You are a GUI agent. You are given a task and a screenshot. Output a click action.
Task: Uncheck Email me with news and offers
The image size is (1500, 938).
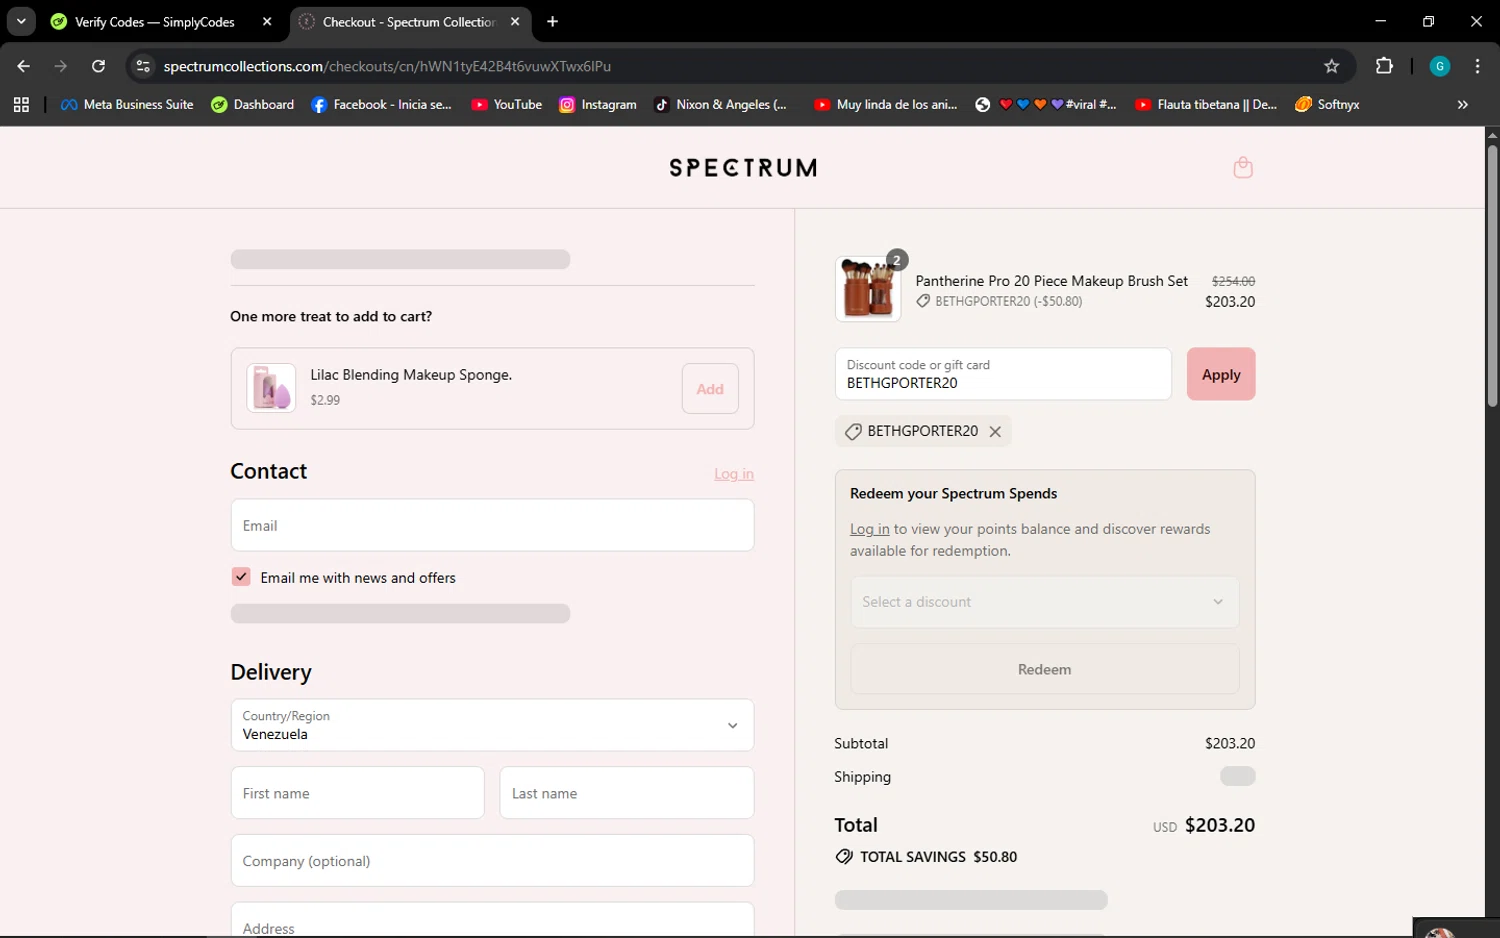coord(241,577)
